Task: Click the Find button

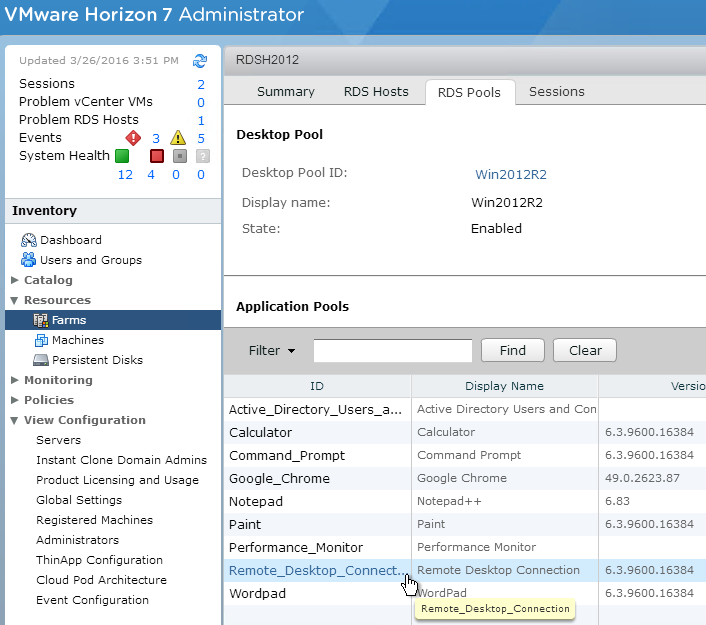Action: click(513, 350)
